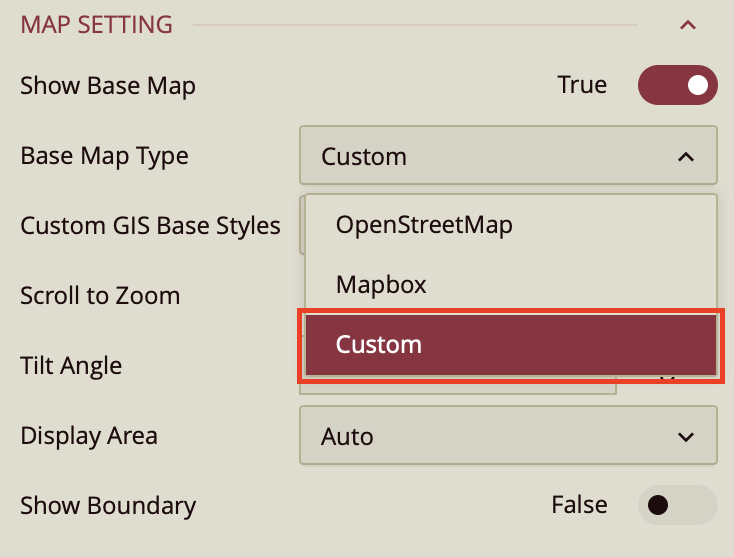The height and width of the screenshot is (557, 734).
Task: Click the Base Map Type combo box
Action: tap(490, 157)
